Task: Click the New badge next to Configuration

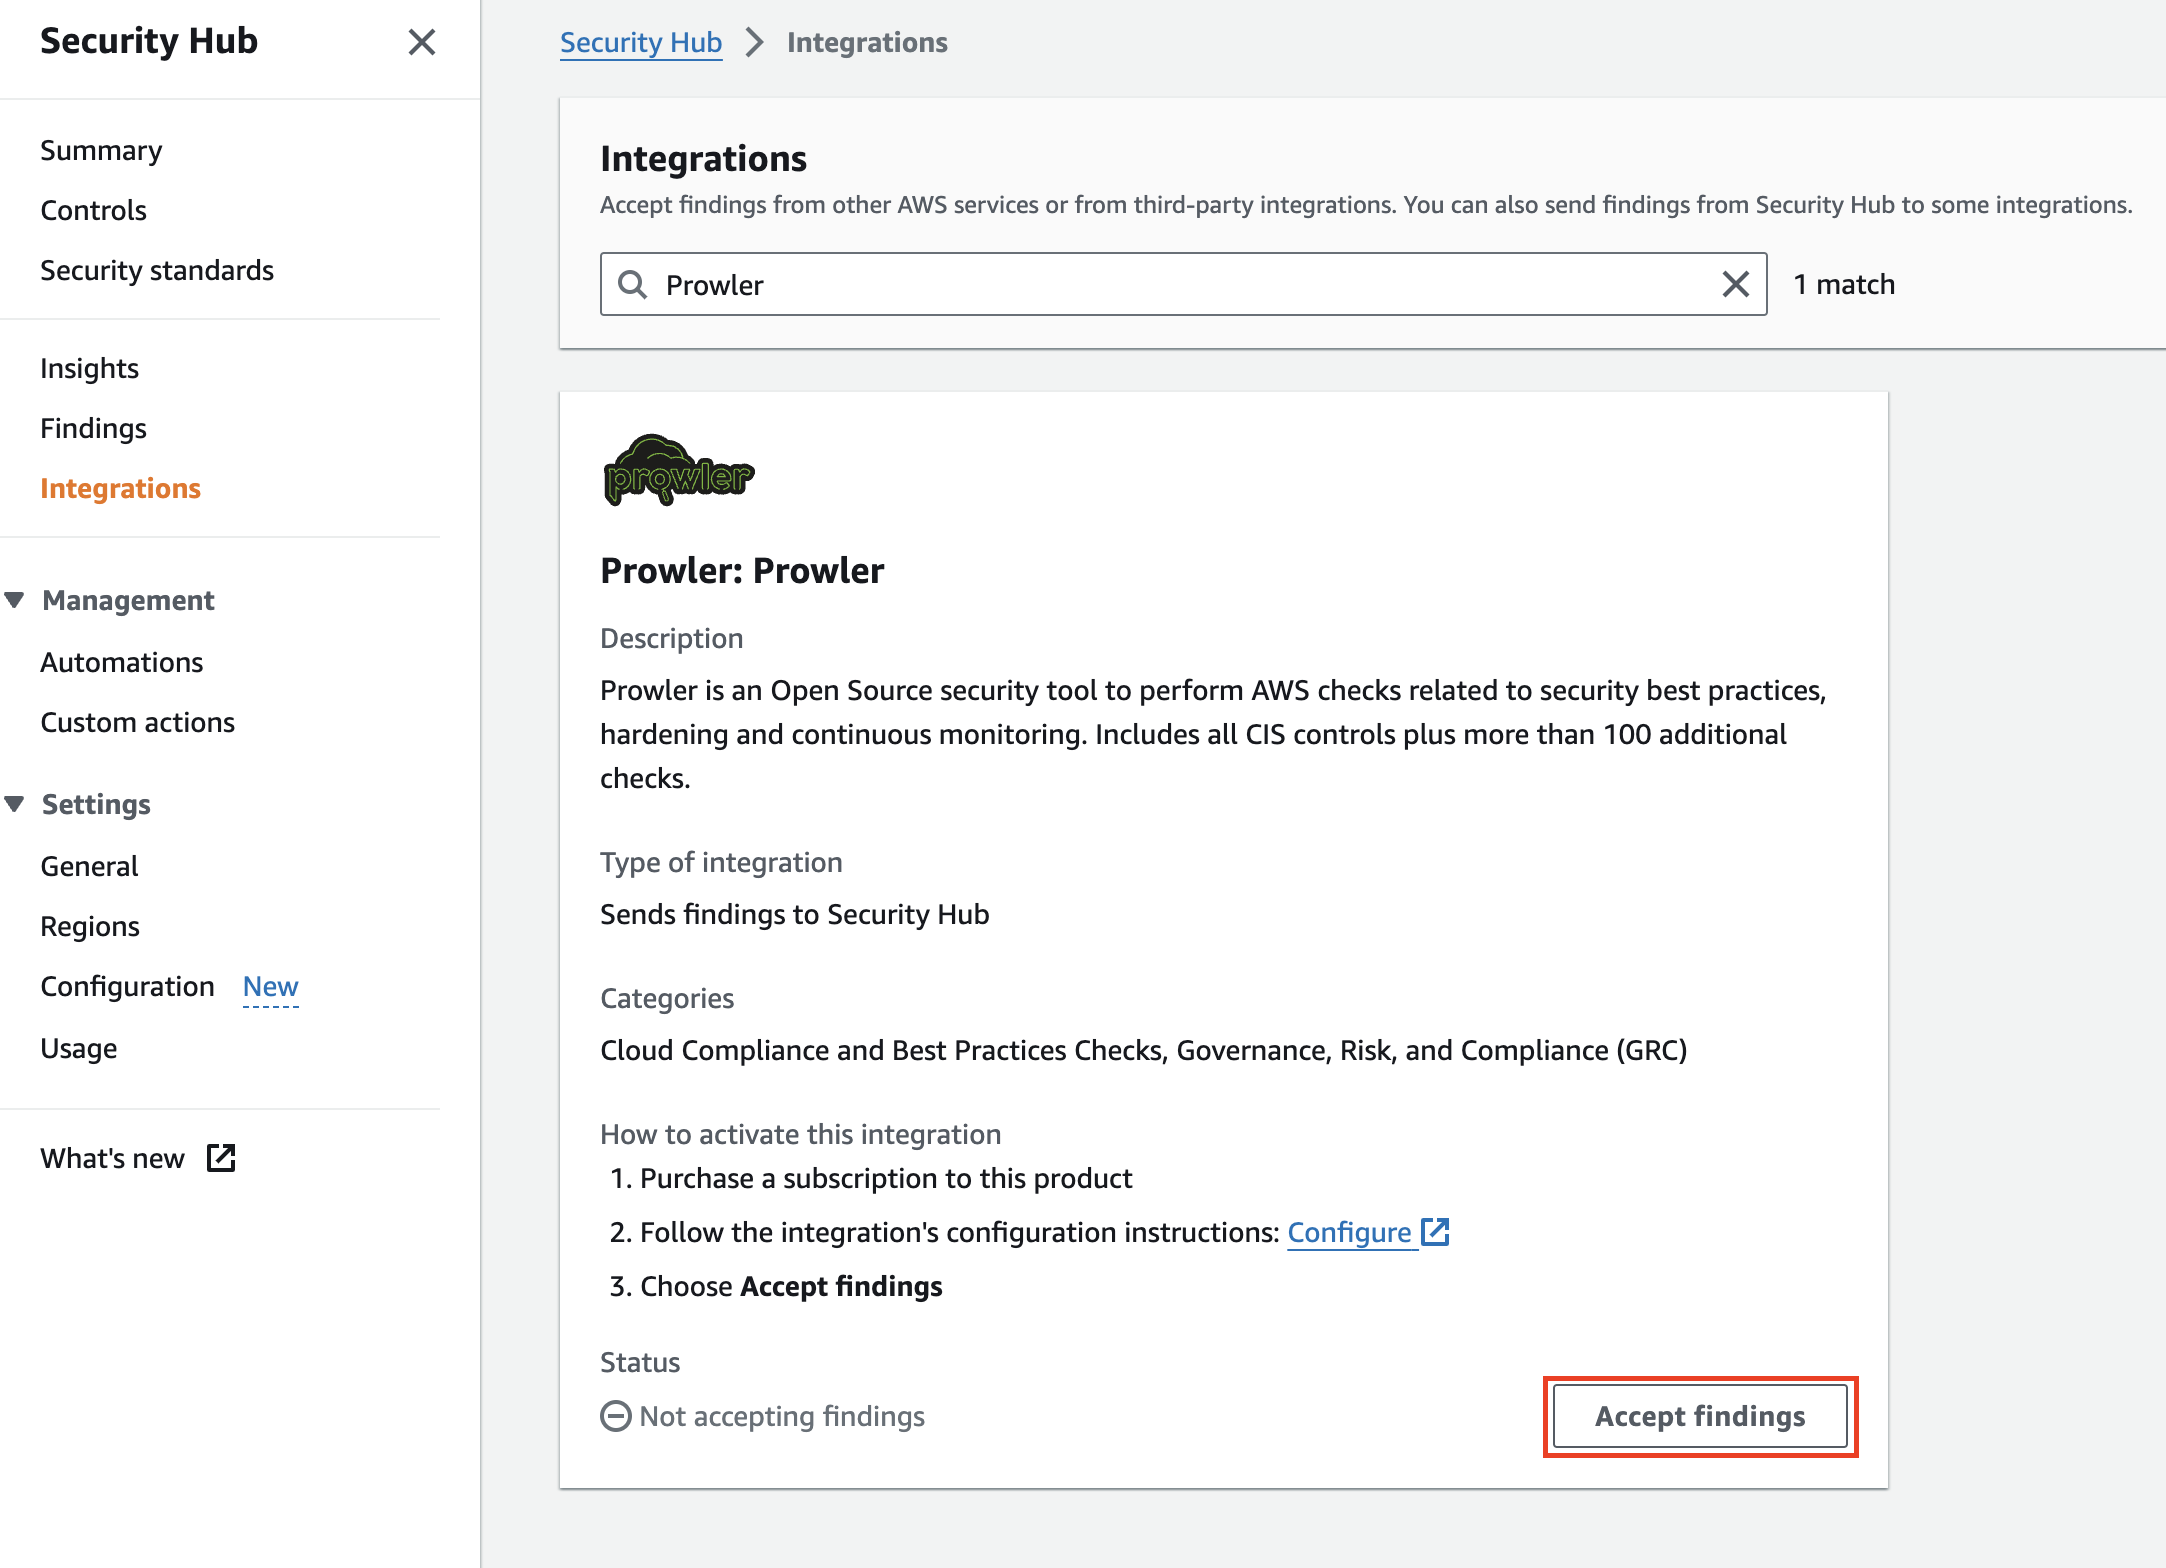Action: pyautogui.click(x=270, y=986)
